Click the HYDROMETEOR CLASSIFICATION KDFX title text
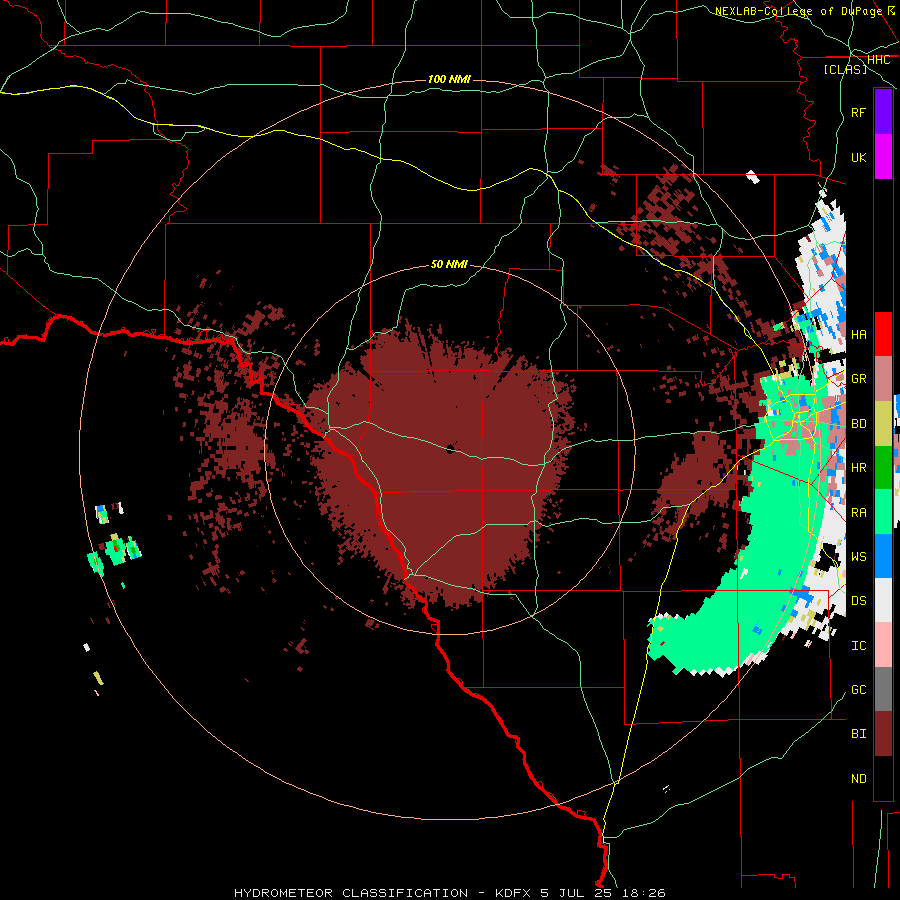900x900 pixels. coord(449,893)
